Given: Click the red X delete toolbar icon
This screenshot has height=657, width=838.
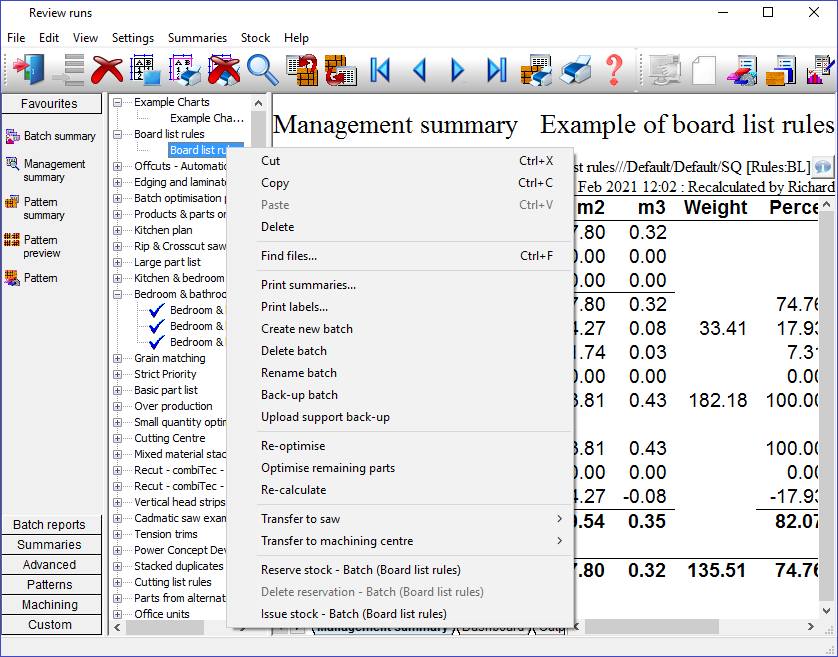Looking at the screenshot, I should [x=107, y=69].
